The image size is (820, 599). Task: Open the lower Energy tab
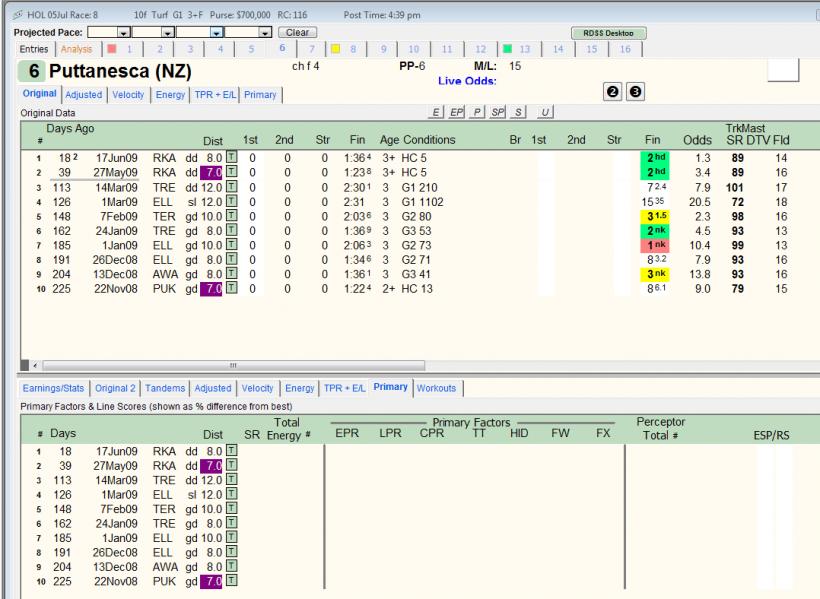[300, 388]
